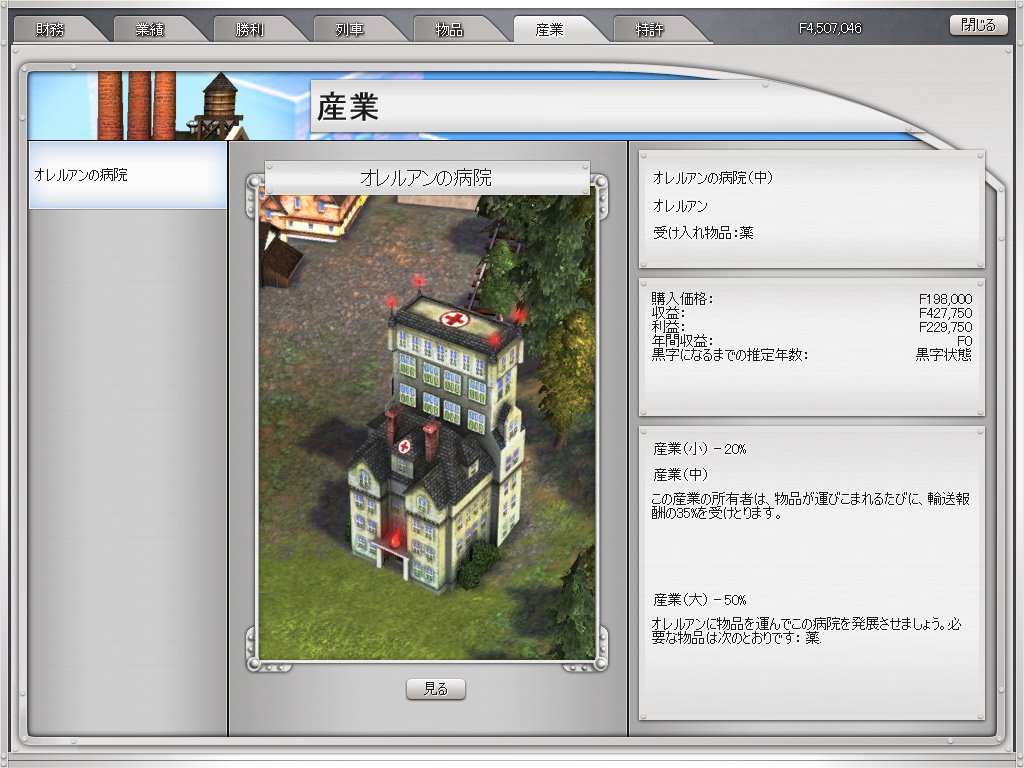The image size is (1024, 768).
Task: Click the オレルアン city name line
Action: [x=680, y=206]
